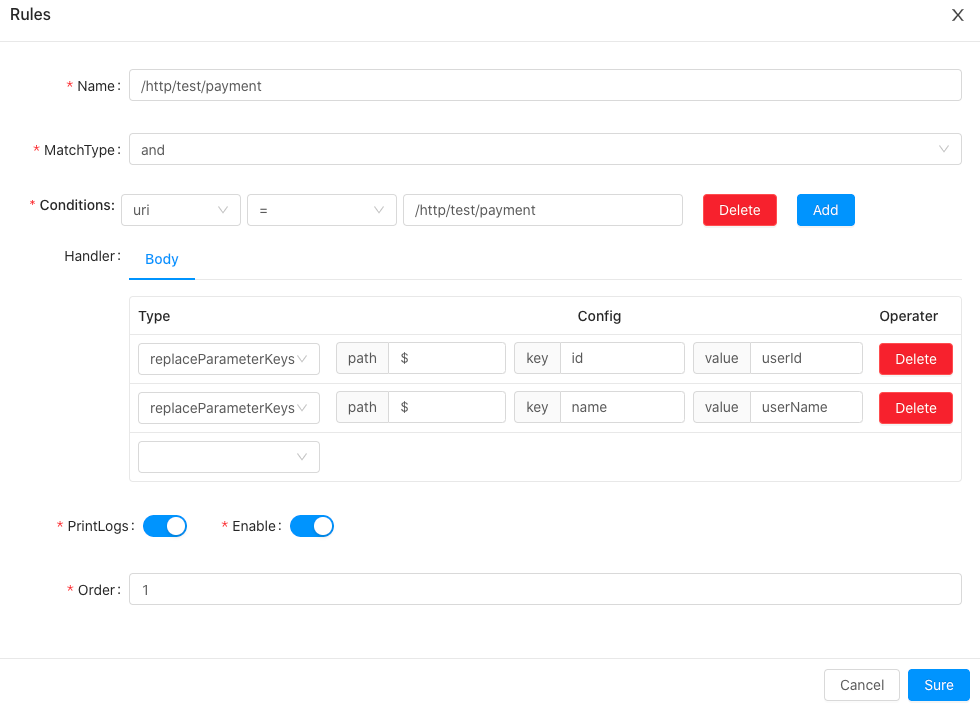Switch to the Body tab
This screenshot has width=980, height=704.
162,259
